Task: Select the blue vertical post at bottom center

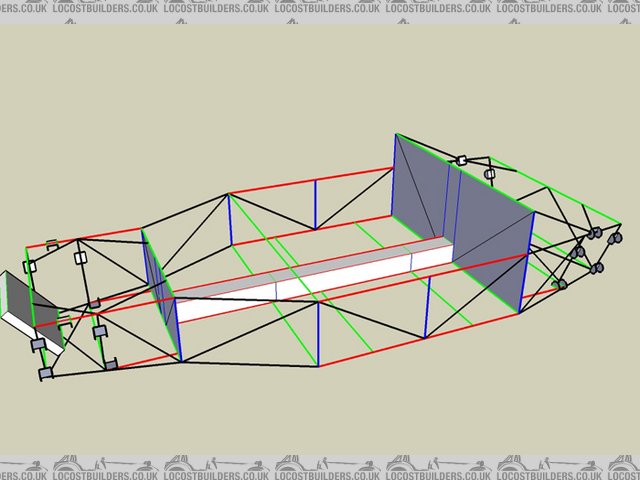Action: pyautogui.click(x=318, y=334)
